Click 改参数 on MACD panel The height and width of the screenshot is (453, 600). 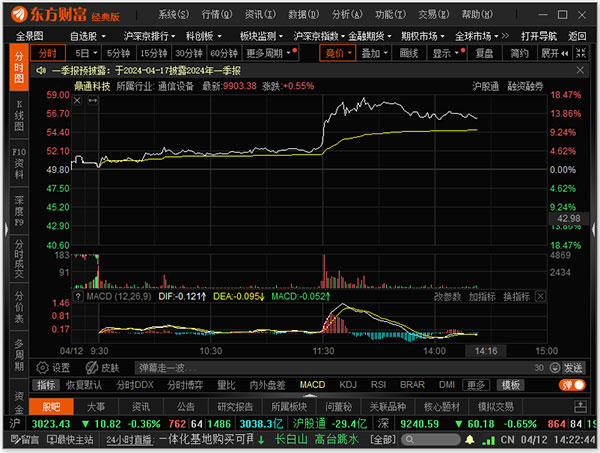pyautogui.click(x=447, y=296)
